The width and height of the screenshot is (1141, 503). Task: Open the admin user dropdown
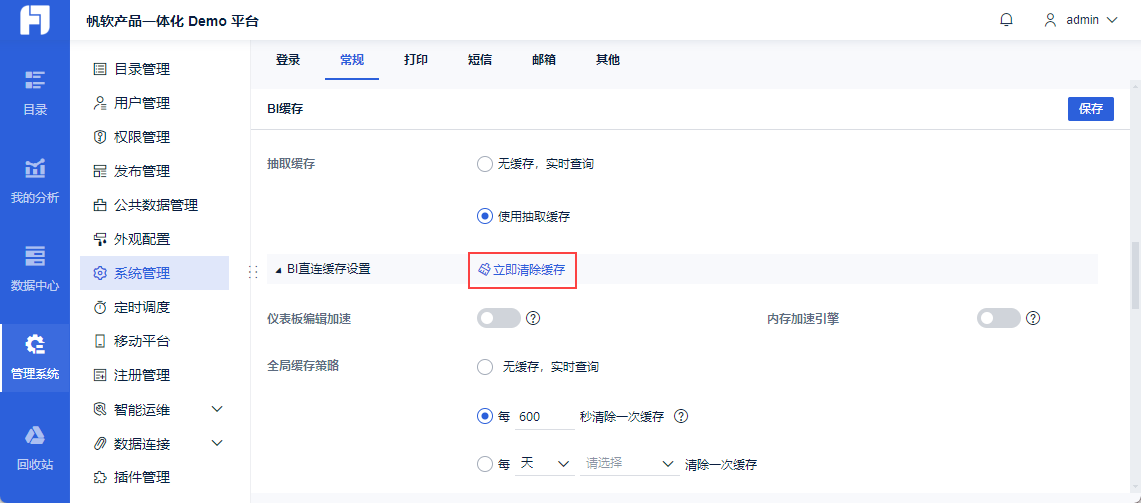pos(1081,20)
